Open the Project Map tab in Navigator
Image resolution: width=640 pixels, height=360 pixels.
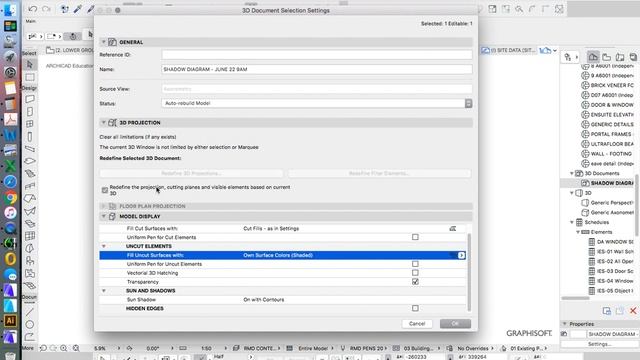[593, 57]
